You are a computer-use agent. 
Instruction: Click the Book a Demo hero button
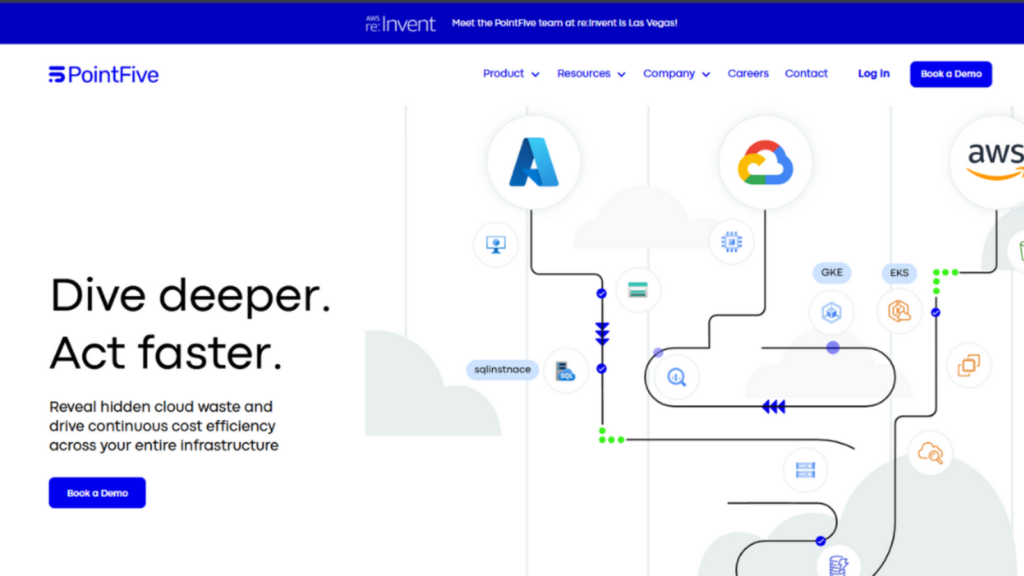coord(97,492)
